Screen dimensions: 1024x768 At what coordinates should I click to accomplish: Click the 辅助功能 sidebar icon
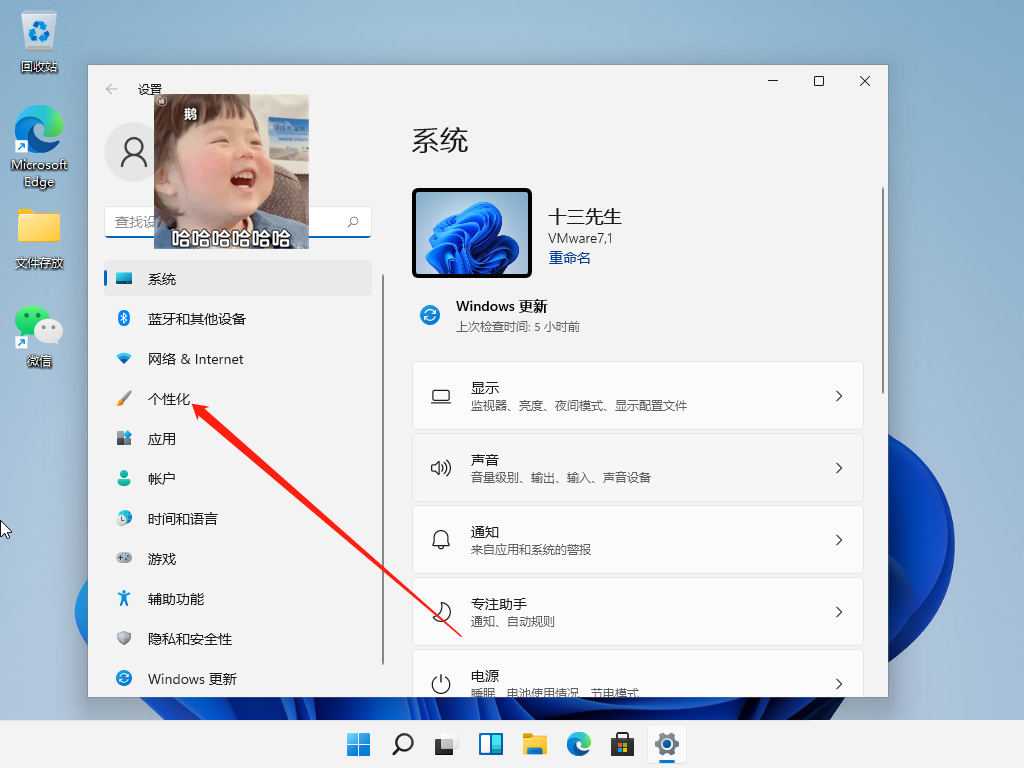click(123, 598)
